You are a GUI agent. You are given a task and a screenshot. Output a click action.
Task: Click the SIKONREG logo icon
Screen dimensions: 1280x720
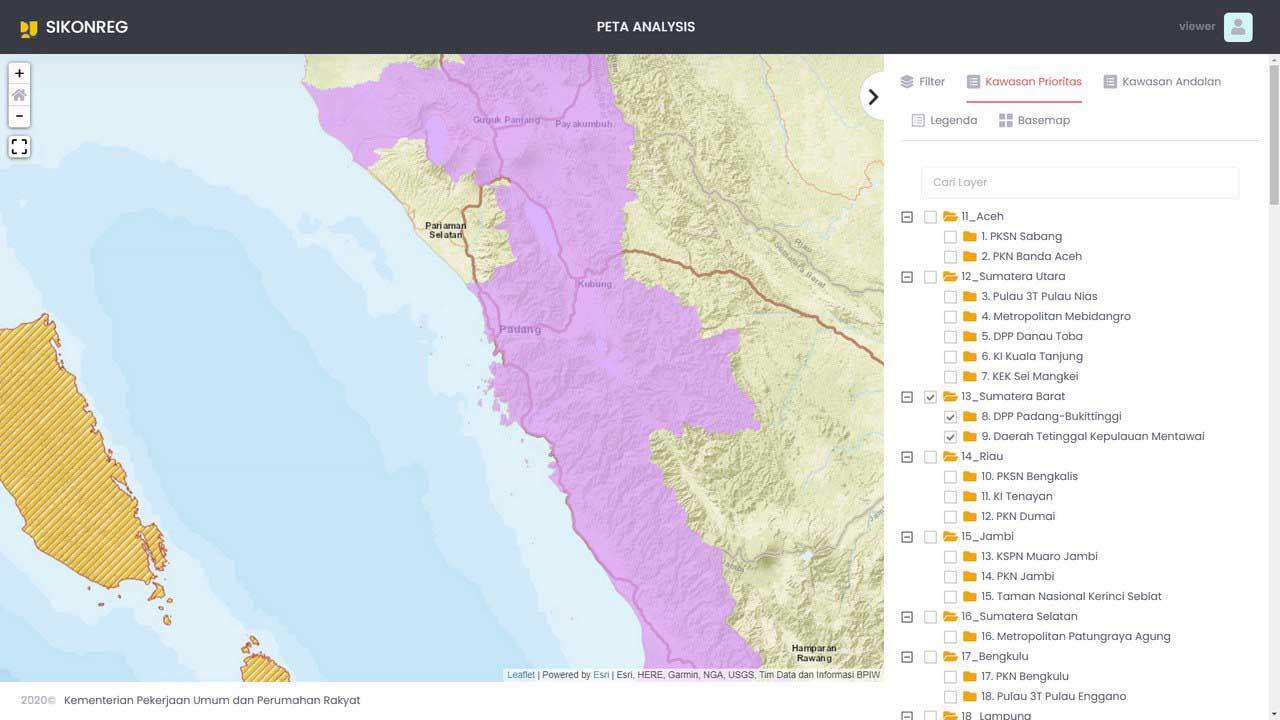click(29, 28)
